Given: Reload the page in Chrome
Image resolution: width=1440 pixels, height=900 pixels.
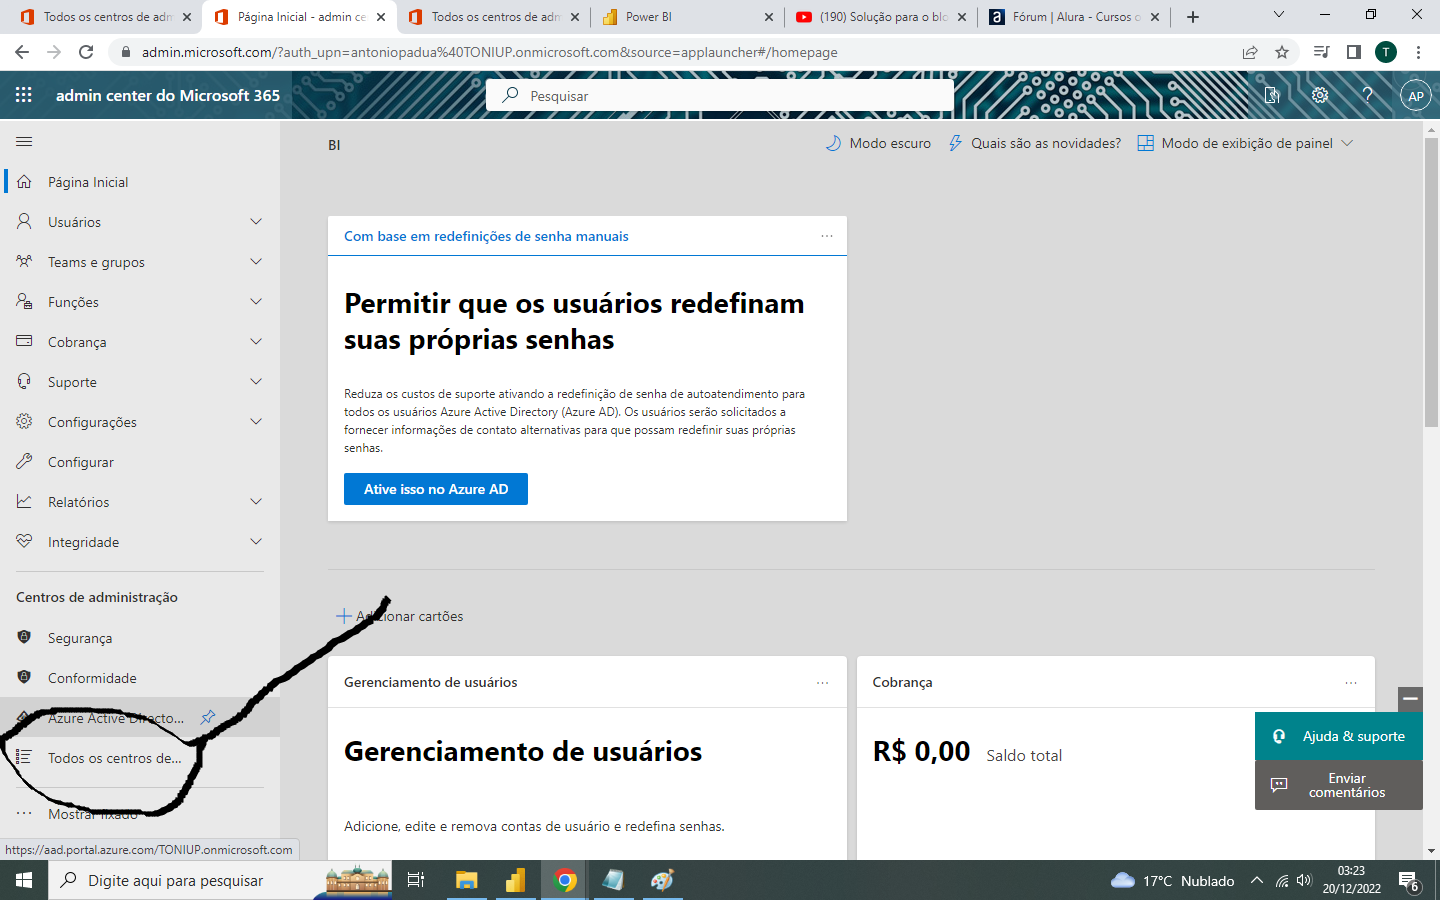Looking at the screenshot, I should tap(86, 52).
